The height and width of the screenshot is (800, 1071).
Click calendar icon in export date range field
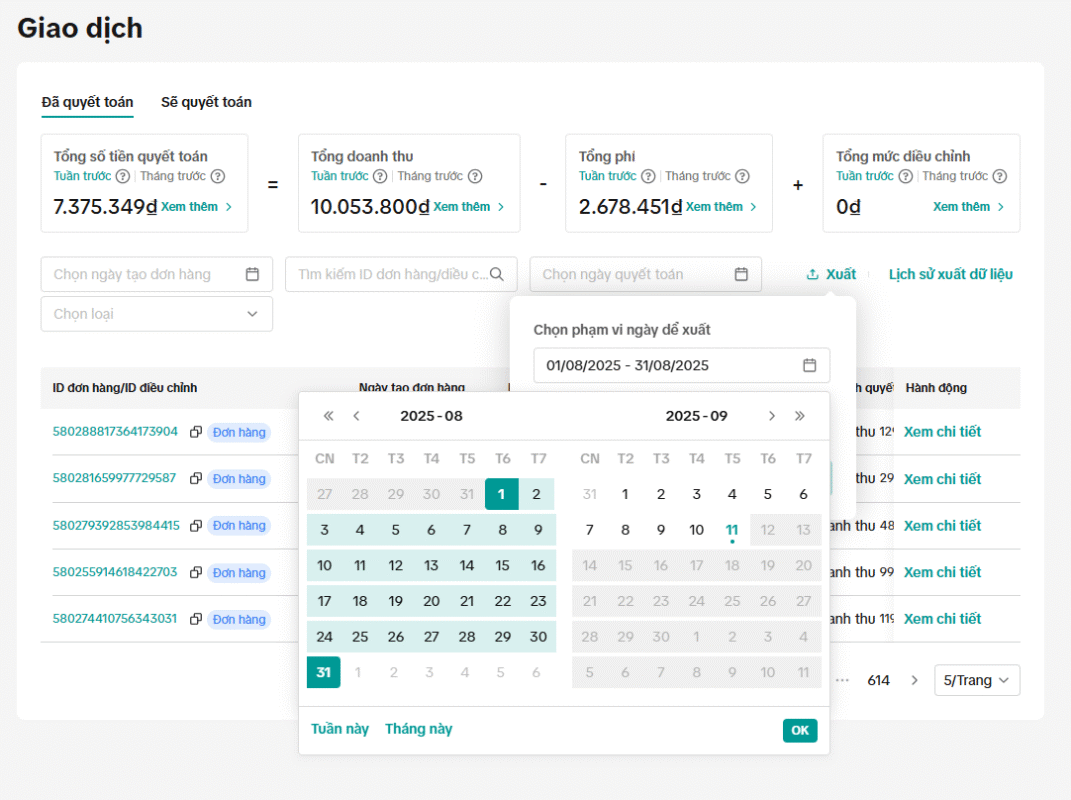pyautogui.click(x=809, y=365)
